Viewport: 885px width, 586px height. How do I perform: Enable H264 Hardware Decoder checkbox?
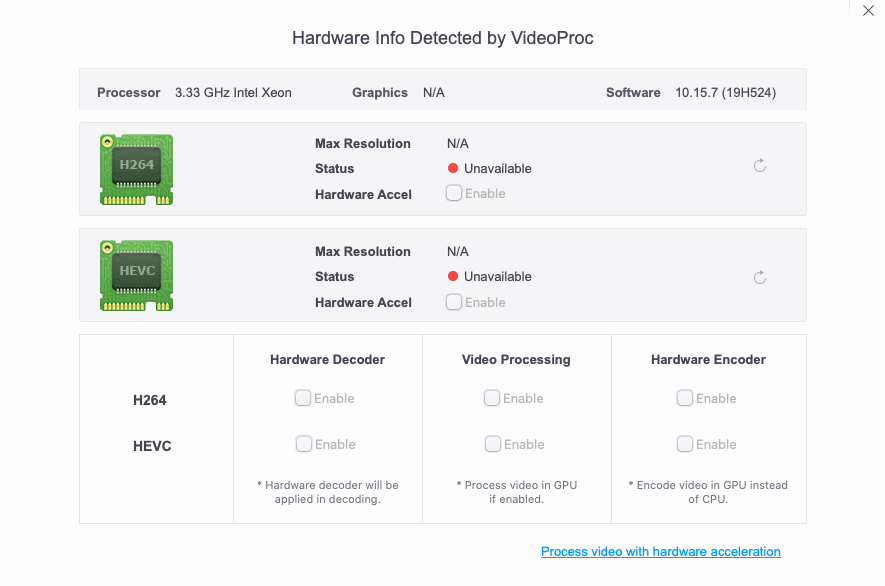303,398
